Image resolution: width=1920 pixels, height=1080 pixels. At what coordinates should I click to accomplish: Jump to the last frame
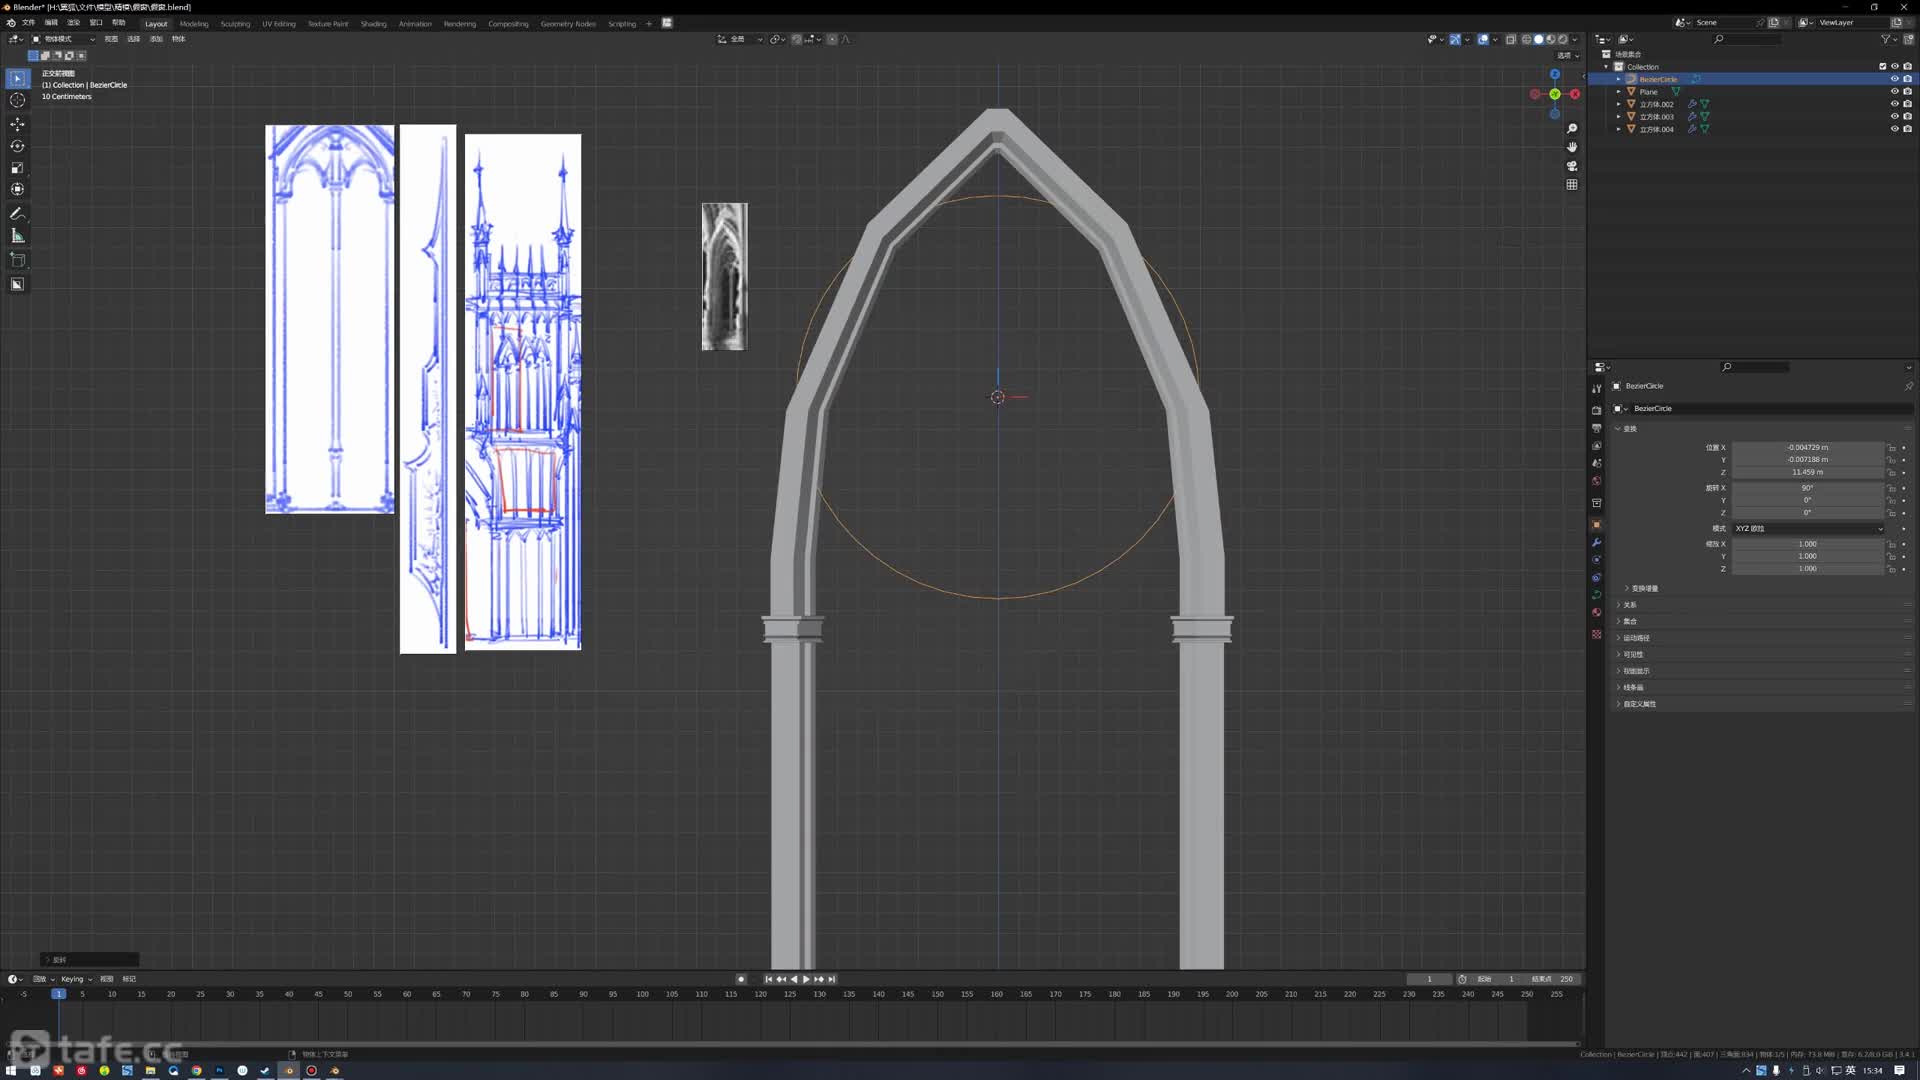click(x=831, y=979)
